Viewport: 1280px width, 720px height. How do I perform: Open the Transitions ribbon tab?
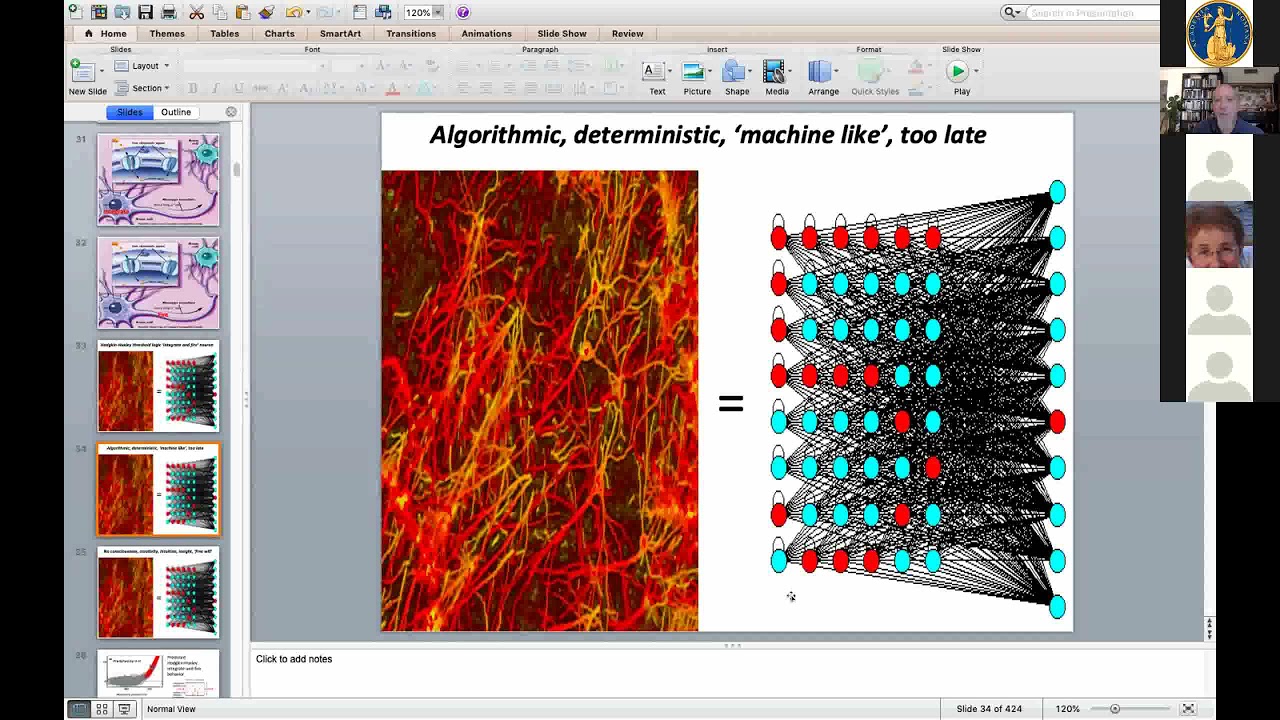point(411,34)
